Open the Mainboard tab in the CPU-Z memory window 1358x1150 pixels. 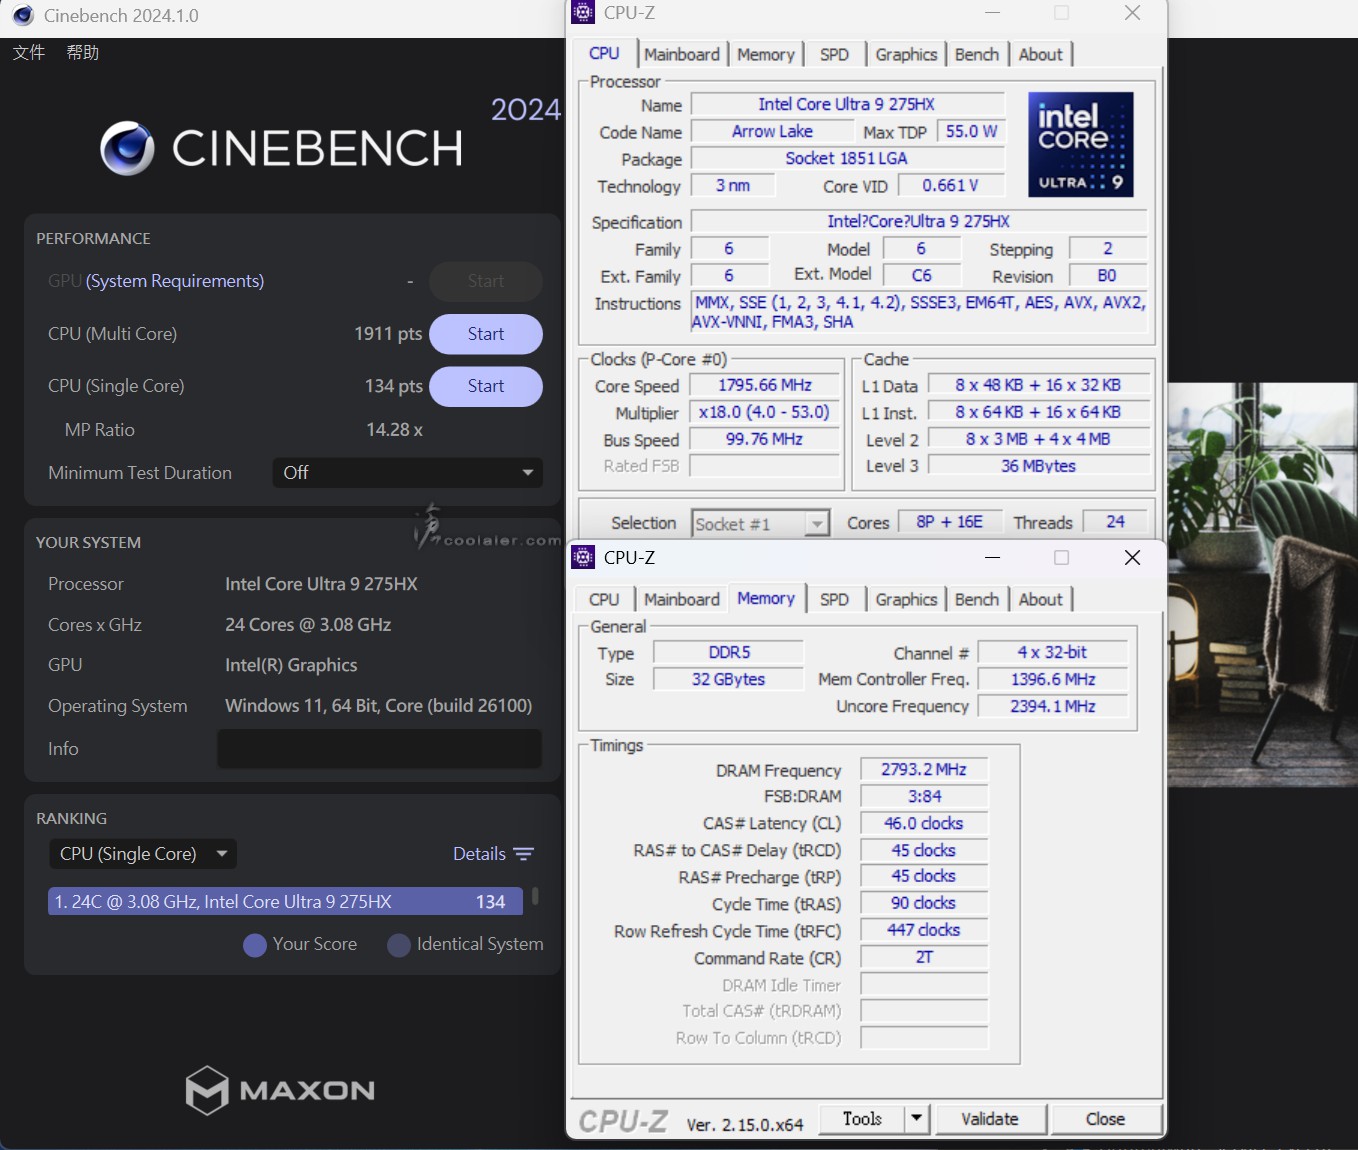click(x=682, y=599)
